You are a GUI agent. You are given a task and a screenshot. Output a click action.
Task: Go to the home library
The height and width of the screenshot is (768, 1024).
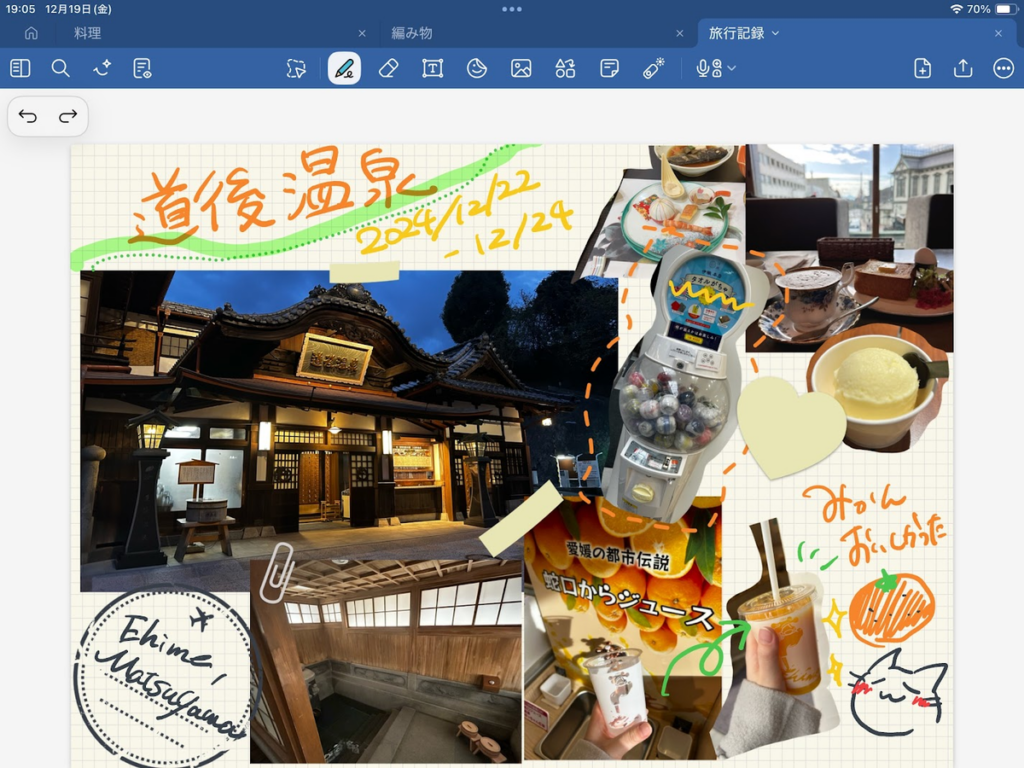tap(31, 33)
